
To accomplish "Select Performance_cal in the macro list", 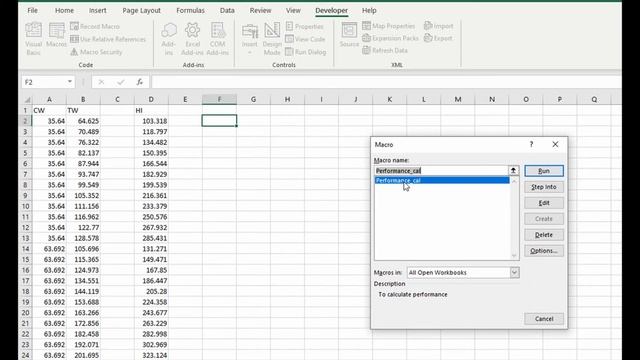I will tap(442, 180).
